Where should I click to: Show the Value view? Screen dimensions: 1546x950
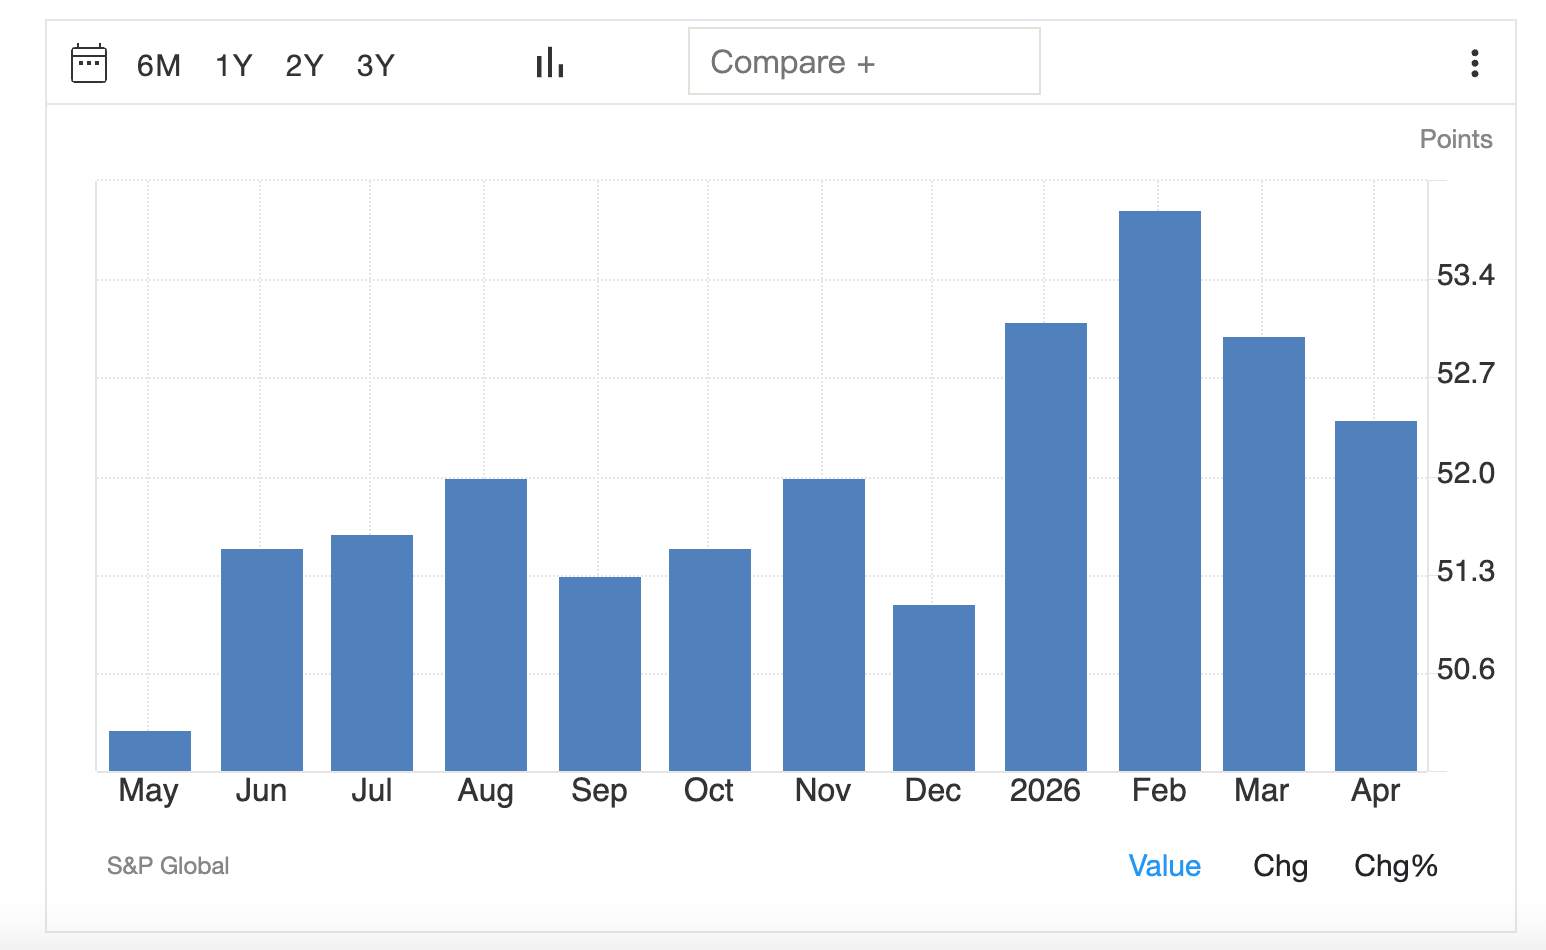pyautogui.click(x=1164, y=865)
